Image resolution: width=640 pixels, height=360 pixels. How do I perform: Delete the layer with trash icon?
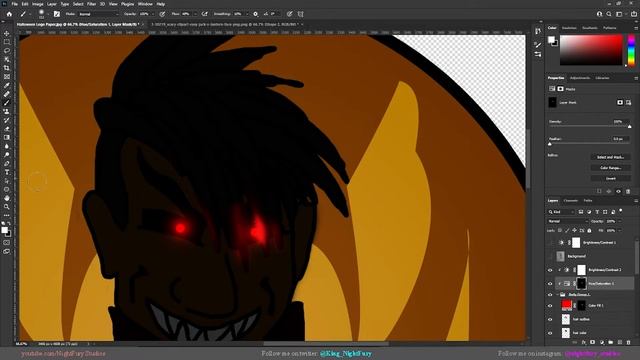[629, 342]
